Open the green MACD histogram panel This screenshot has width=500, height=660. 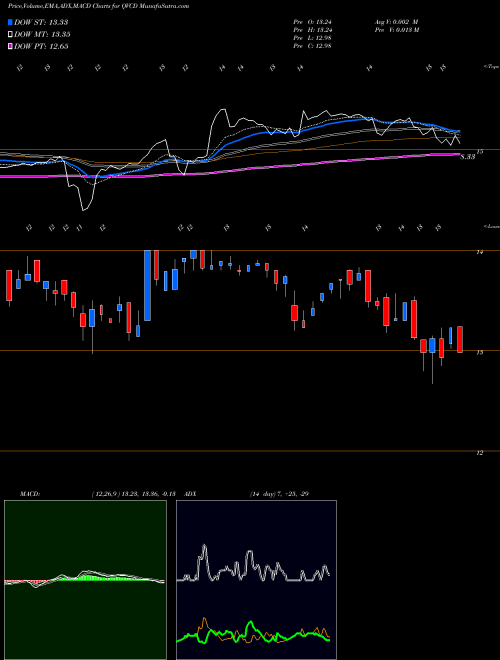click(85, 580)
